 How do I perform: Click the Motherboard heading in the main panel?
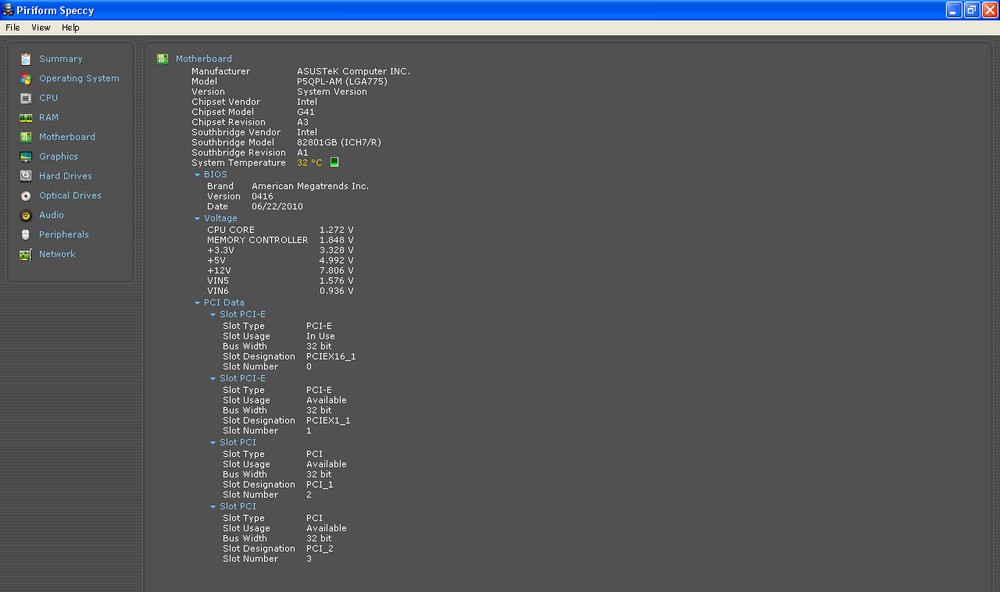click(204, 59)
